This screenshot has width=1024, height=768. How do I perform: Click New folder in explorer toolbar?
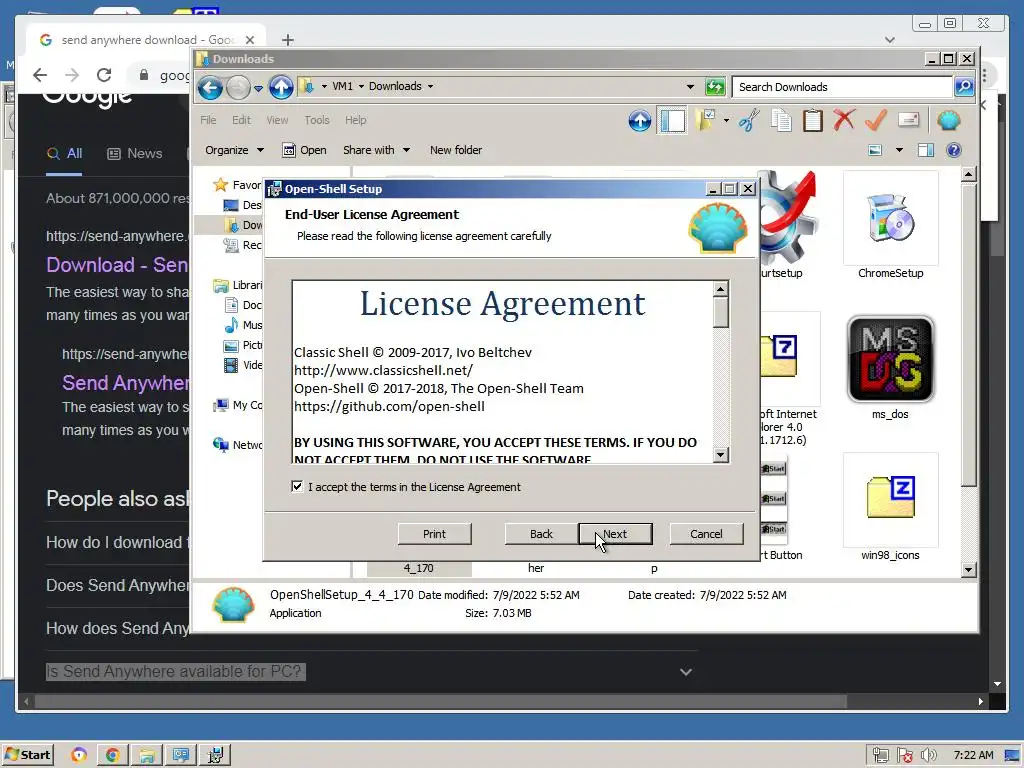point(456,150)
